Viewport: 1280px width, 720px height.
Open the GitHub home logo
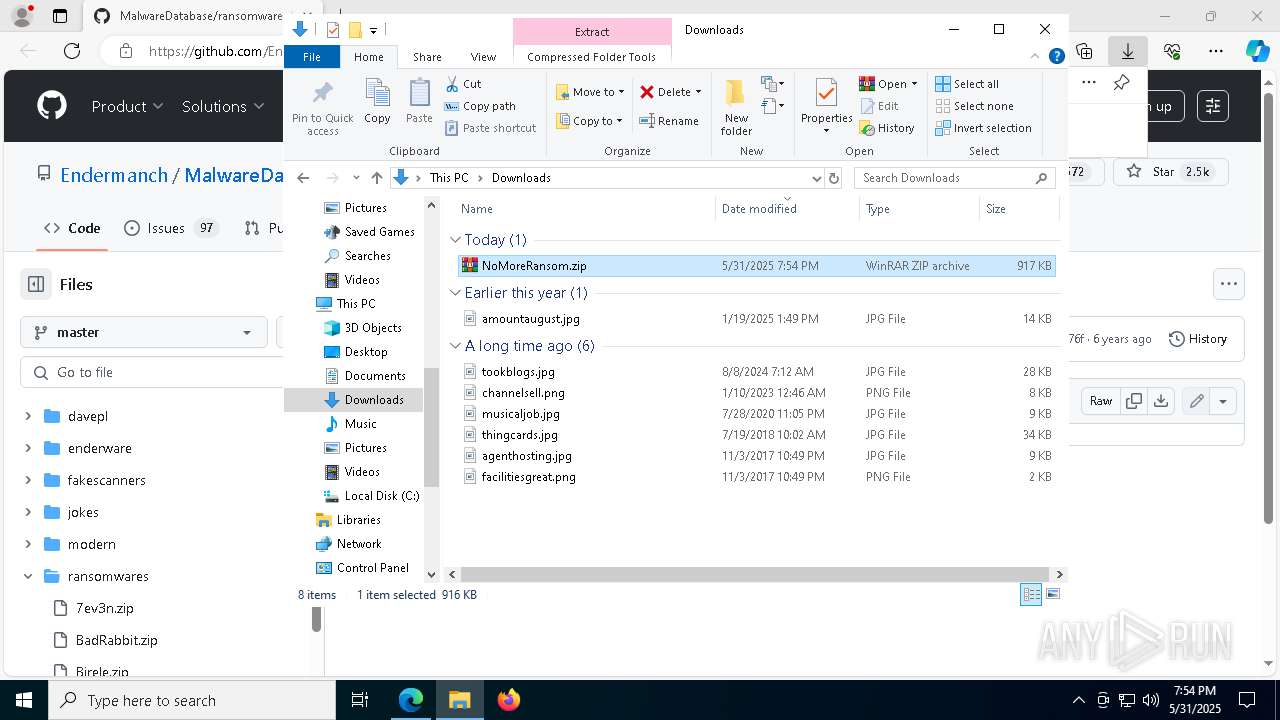point(52,106)
